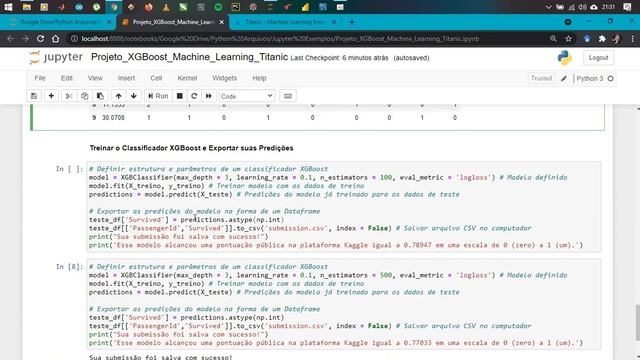Open Spotify from the taskbar
Screen dimensions: 640x360
[x=218, y=7]
